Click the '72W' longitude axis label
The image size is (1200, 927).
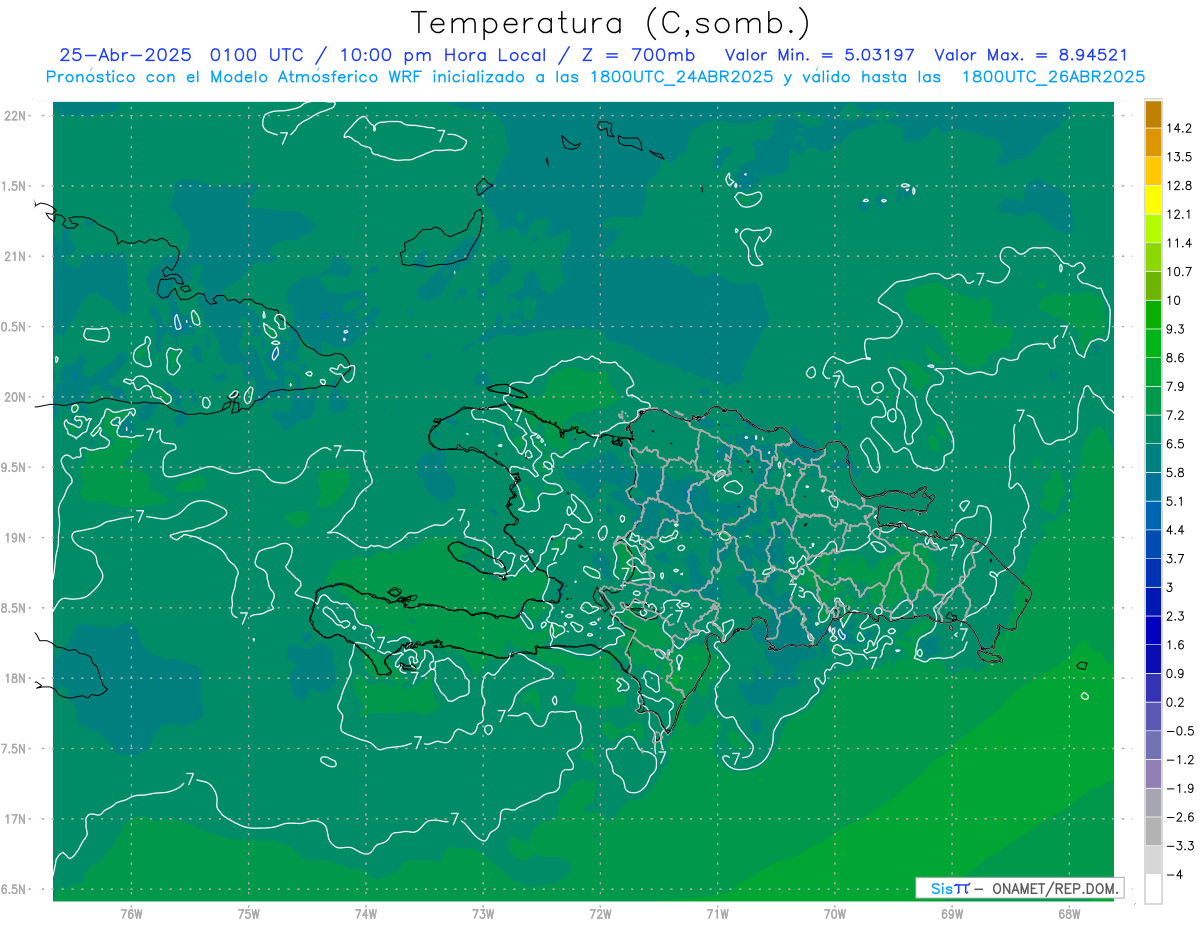tap(600, 914)
